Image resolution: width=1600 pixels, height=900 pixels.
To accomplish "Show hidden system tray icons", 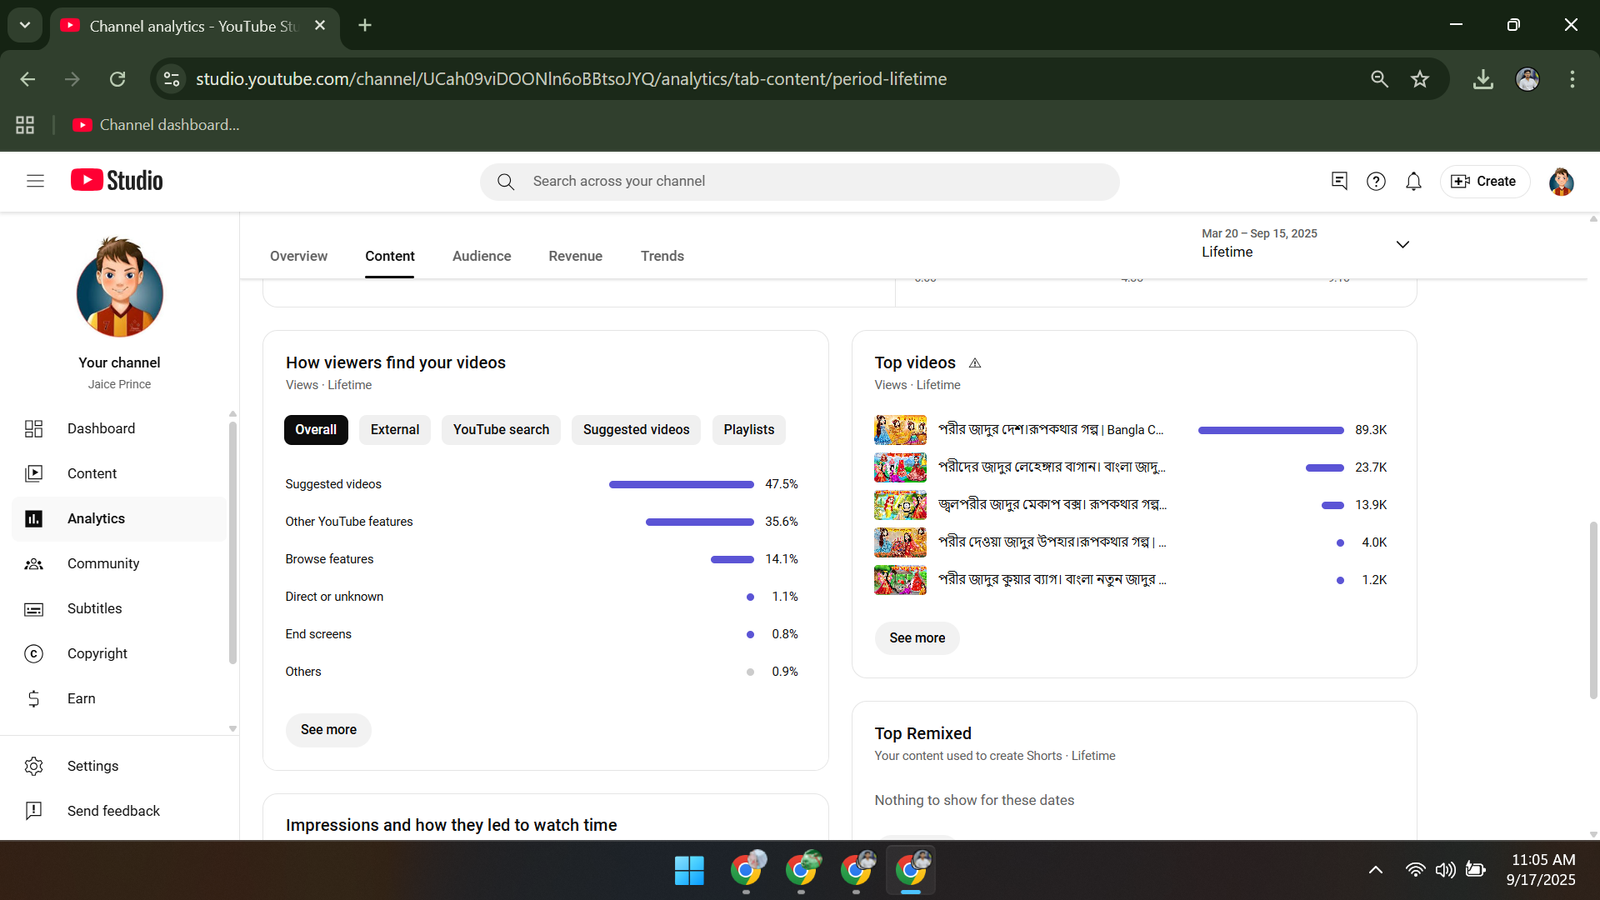I will (1376, 870).
